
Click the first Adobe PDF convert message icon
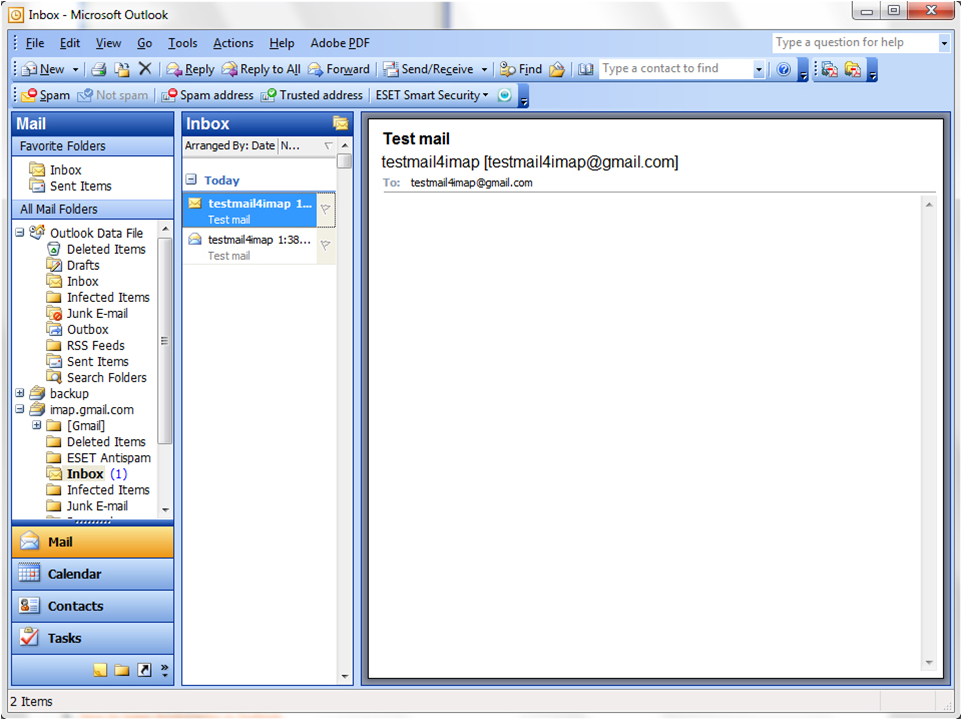click(x=829, y=69)
